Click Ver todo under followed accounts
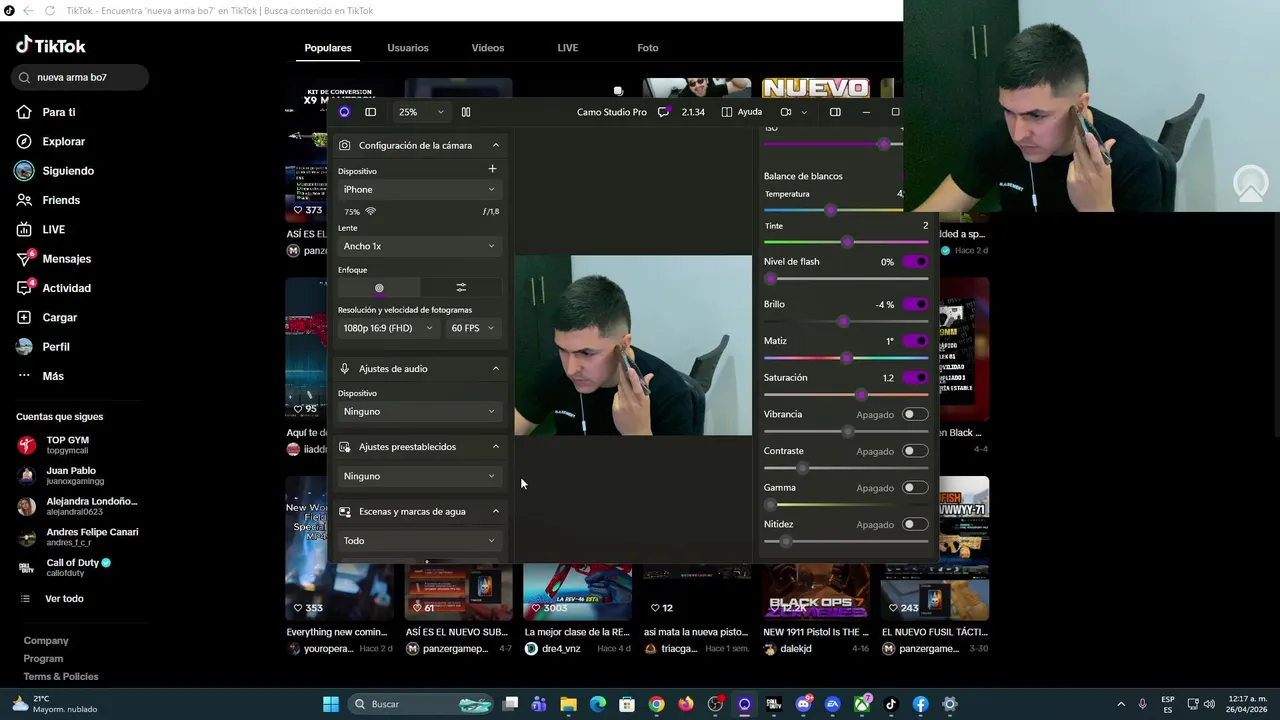 click(64, 599)
